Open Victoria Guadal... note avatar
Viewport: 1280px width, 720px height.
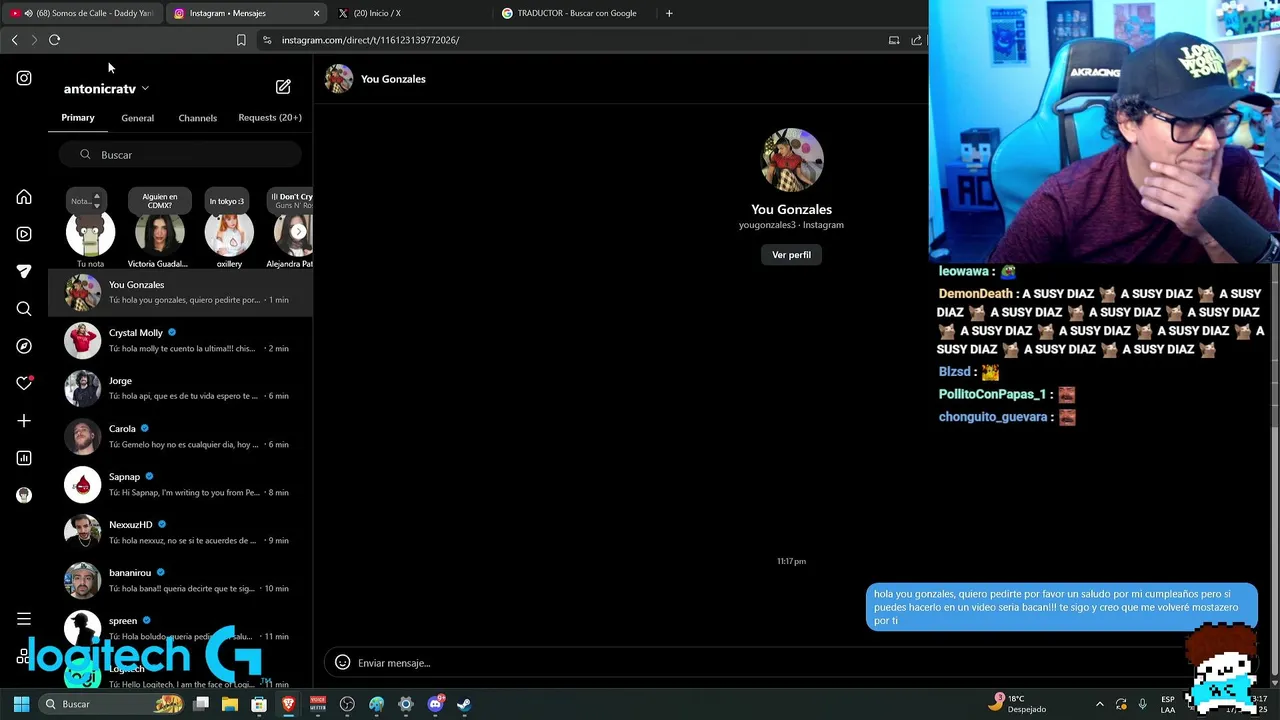(159, 233)
